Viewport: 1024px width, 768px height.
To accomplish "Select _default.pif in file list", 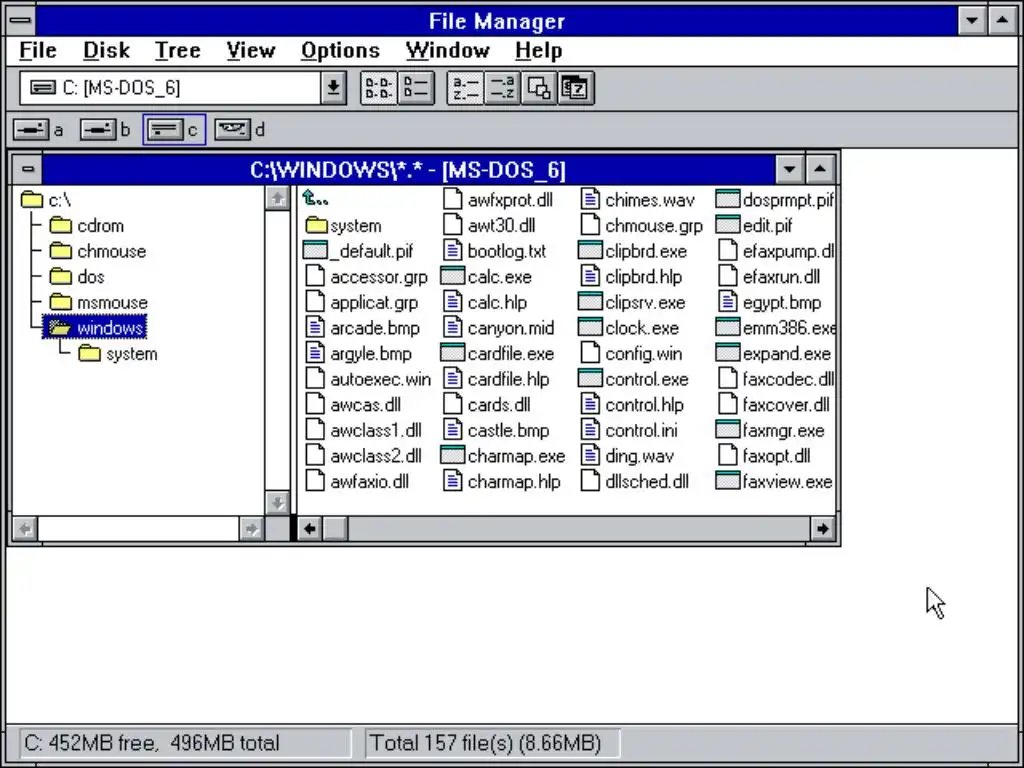I will (x=359, y=251).
